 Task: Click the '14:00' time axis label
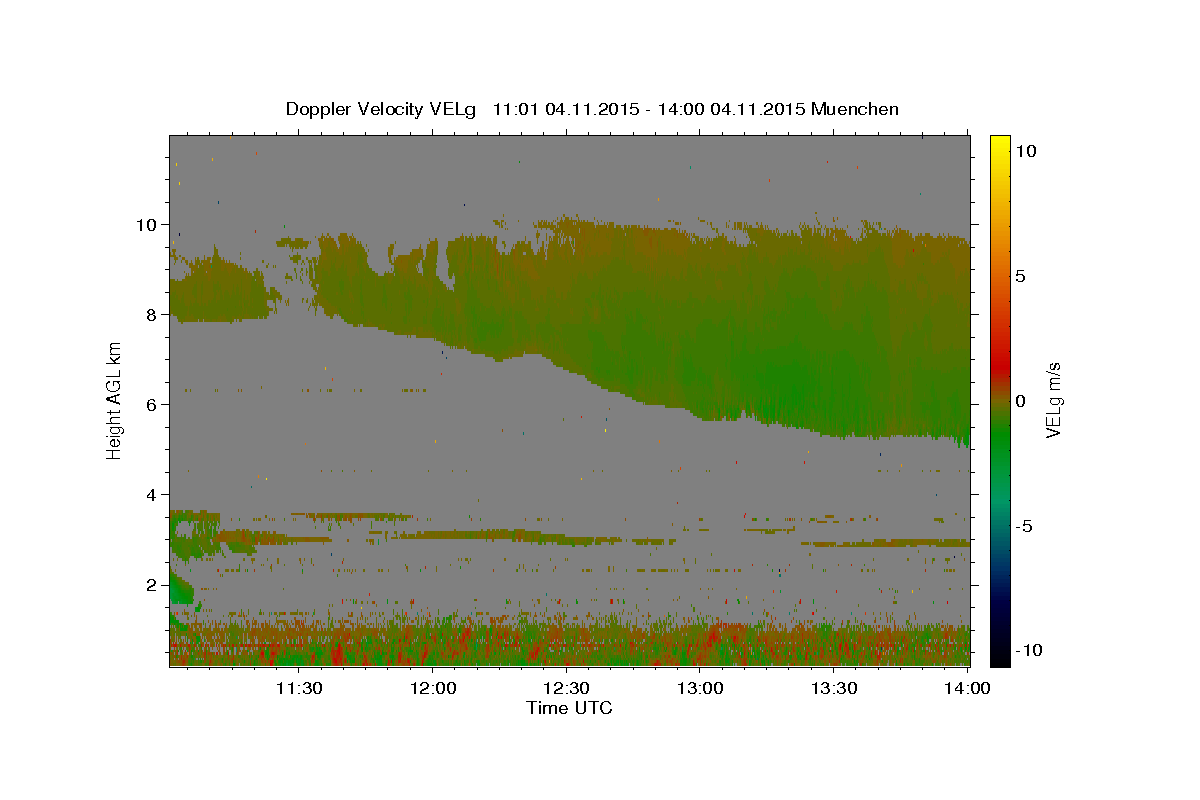967,689
